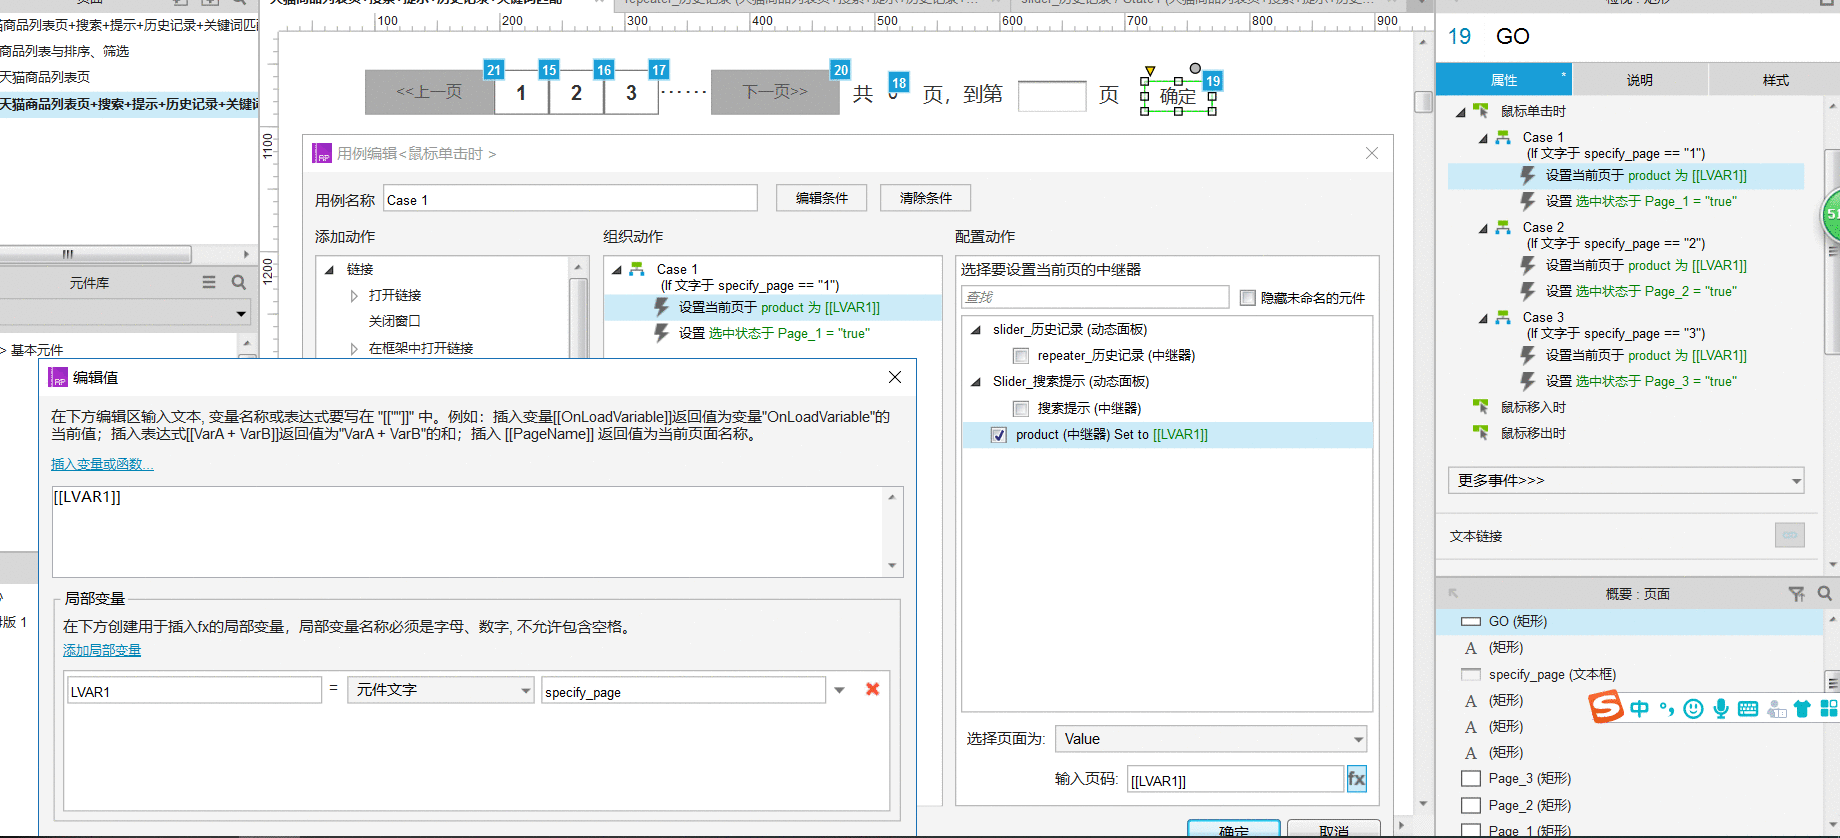
Task: Select footnote marker 21 on the canvas
Action: [x=494, y=70]
